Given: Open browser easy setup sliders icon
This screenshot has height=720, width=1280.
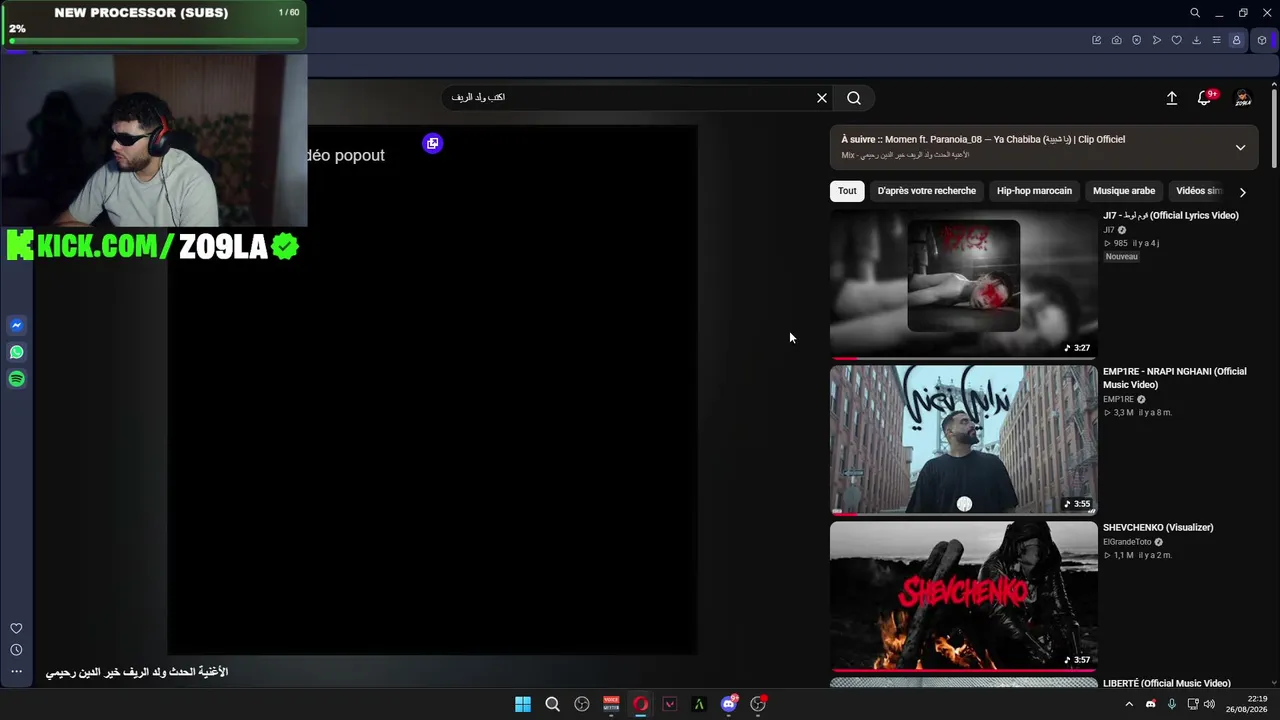Looking at the screenshot, I should [1216, 40].
